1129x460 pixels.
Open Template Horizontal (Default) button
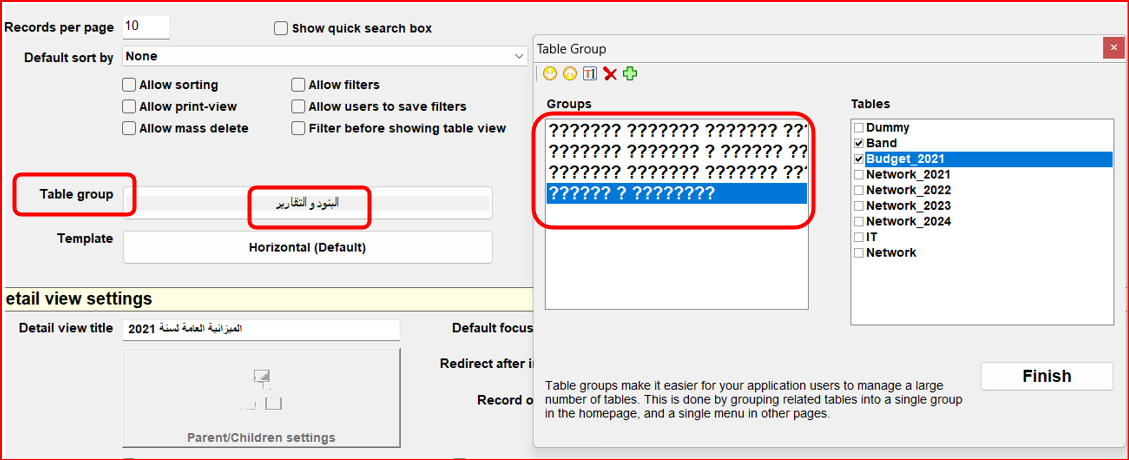(x=308, y=248)
